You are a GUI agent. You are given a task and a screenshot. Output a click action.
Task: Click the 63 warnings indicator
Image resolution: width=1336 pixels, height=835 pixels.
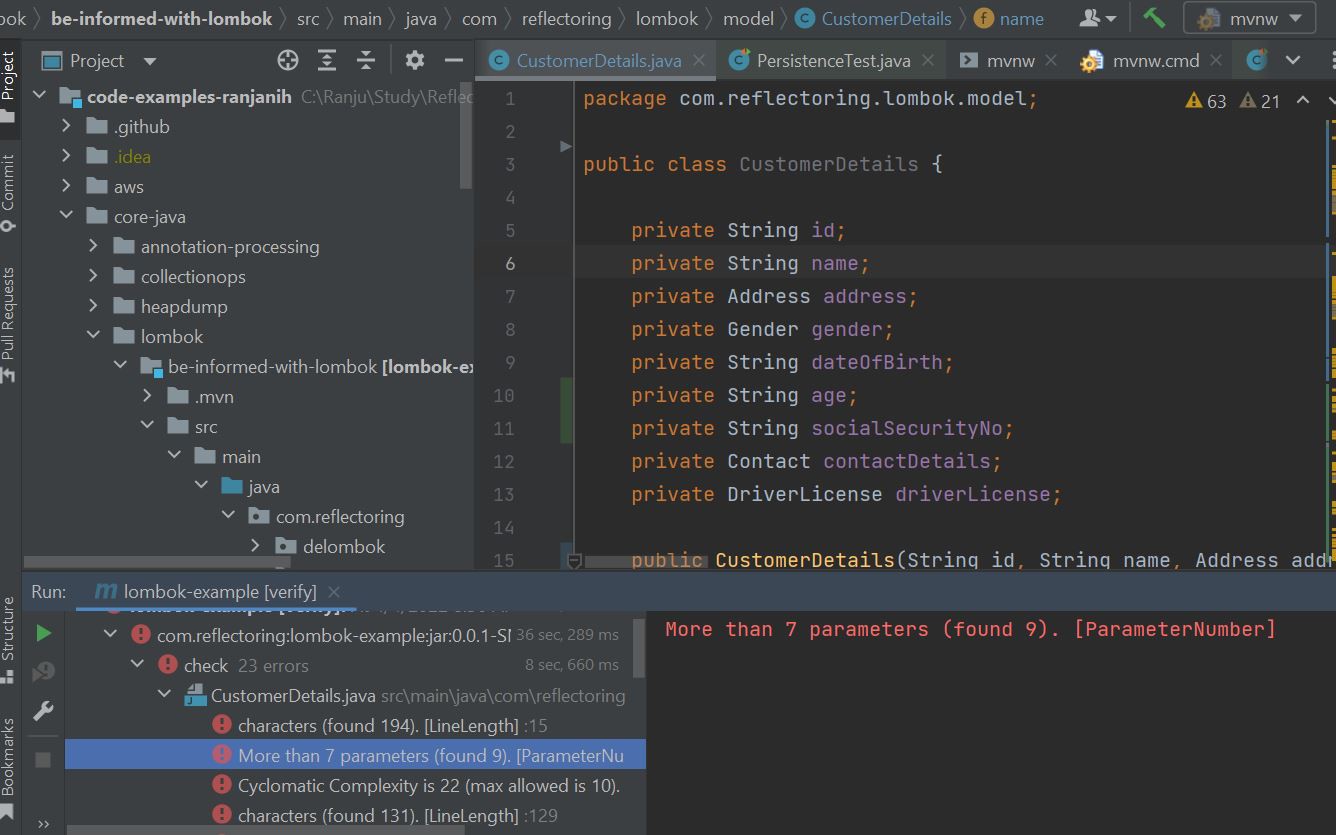coord(1206,100)
